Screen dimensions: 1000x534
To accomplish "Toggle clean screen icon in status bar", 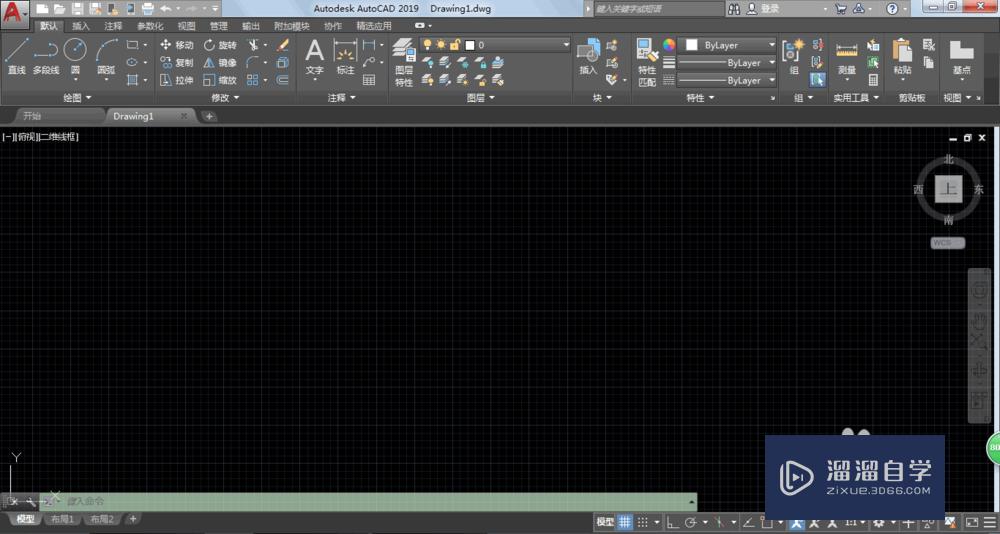I will point(972,522).
